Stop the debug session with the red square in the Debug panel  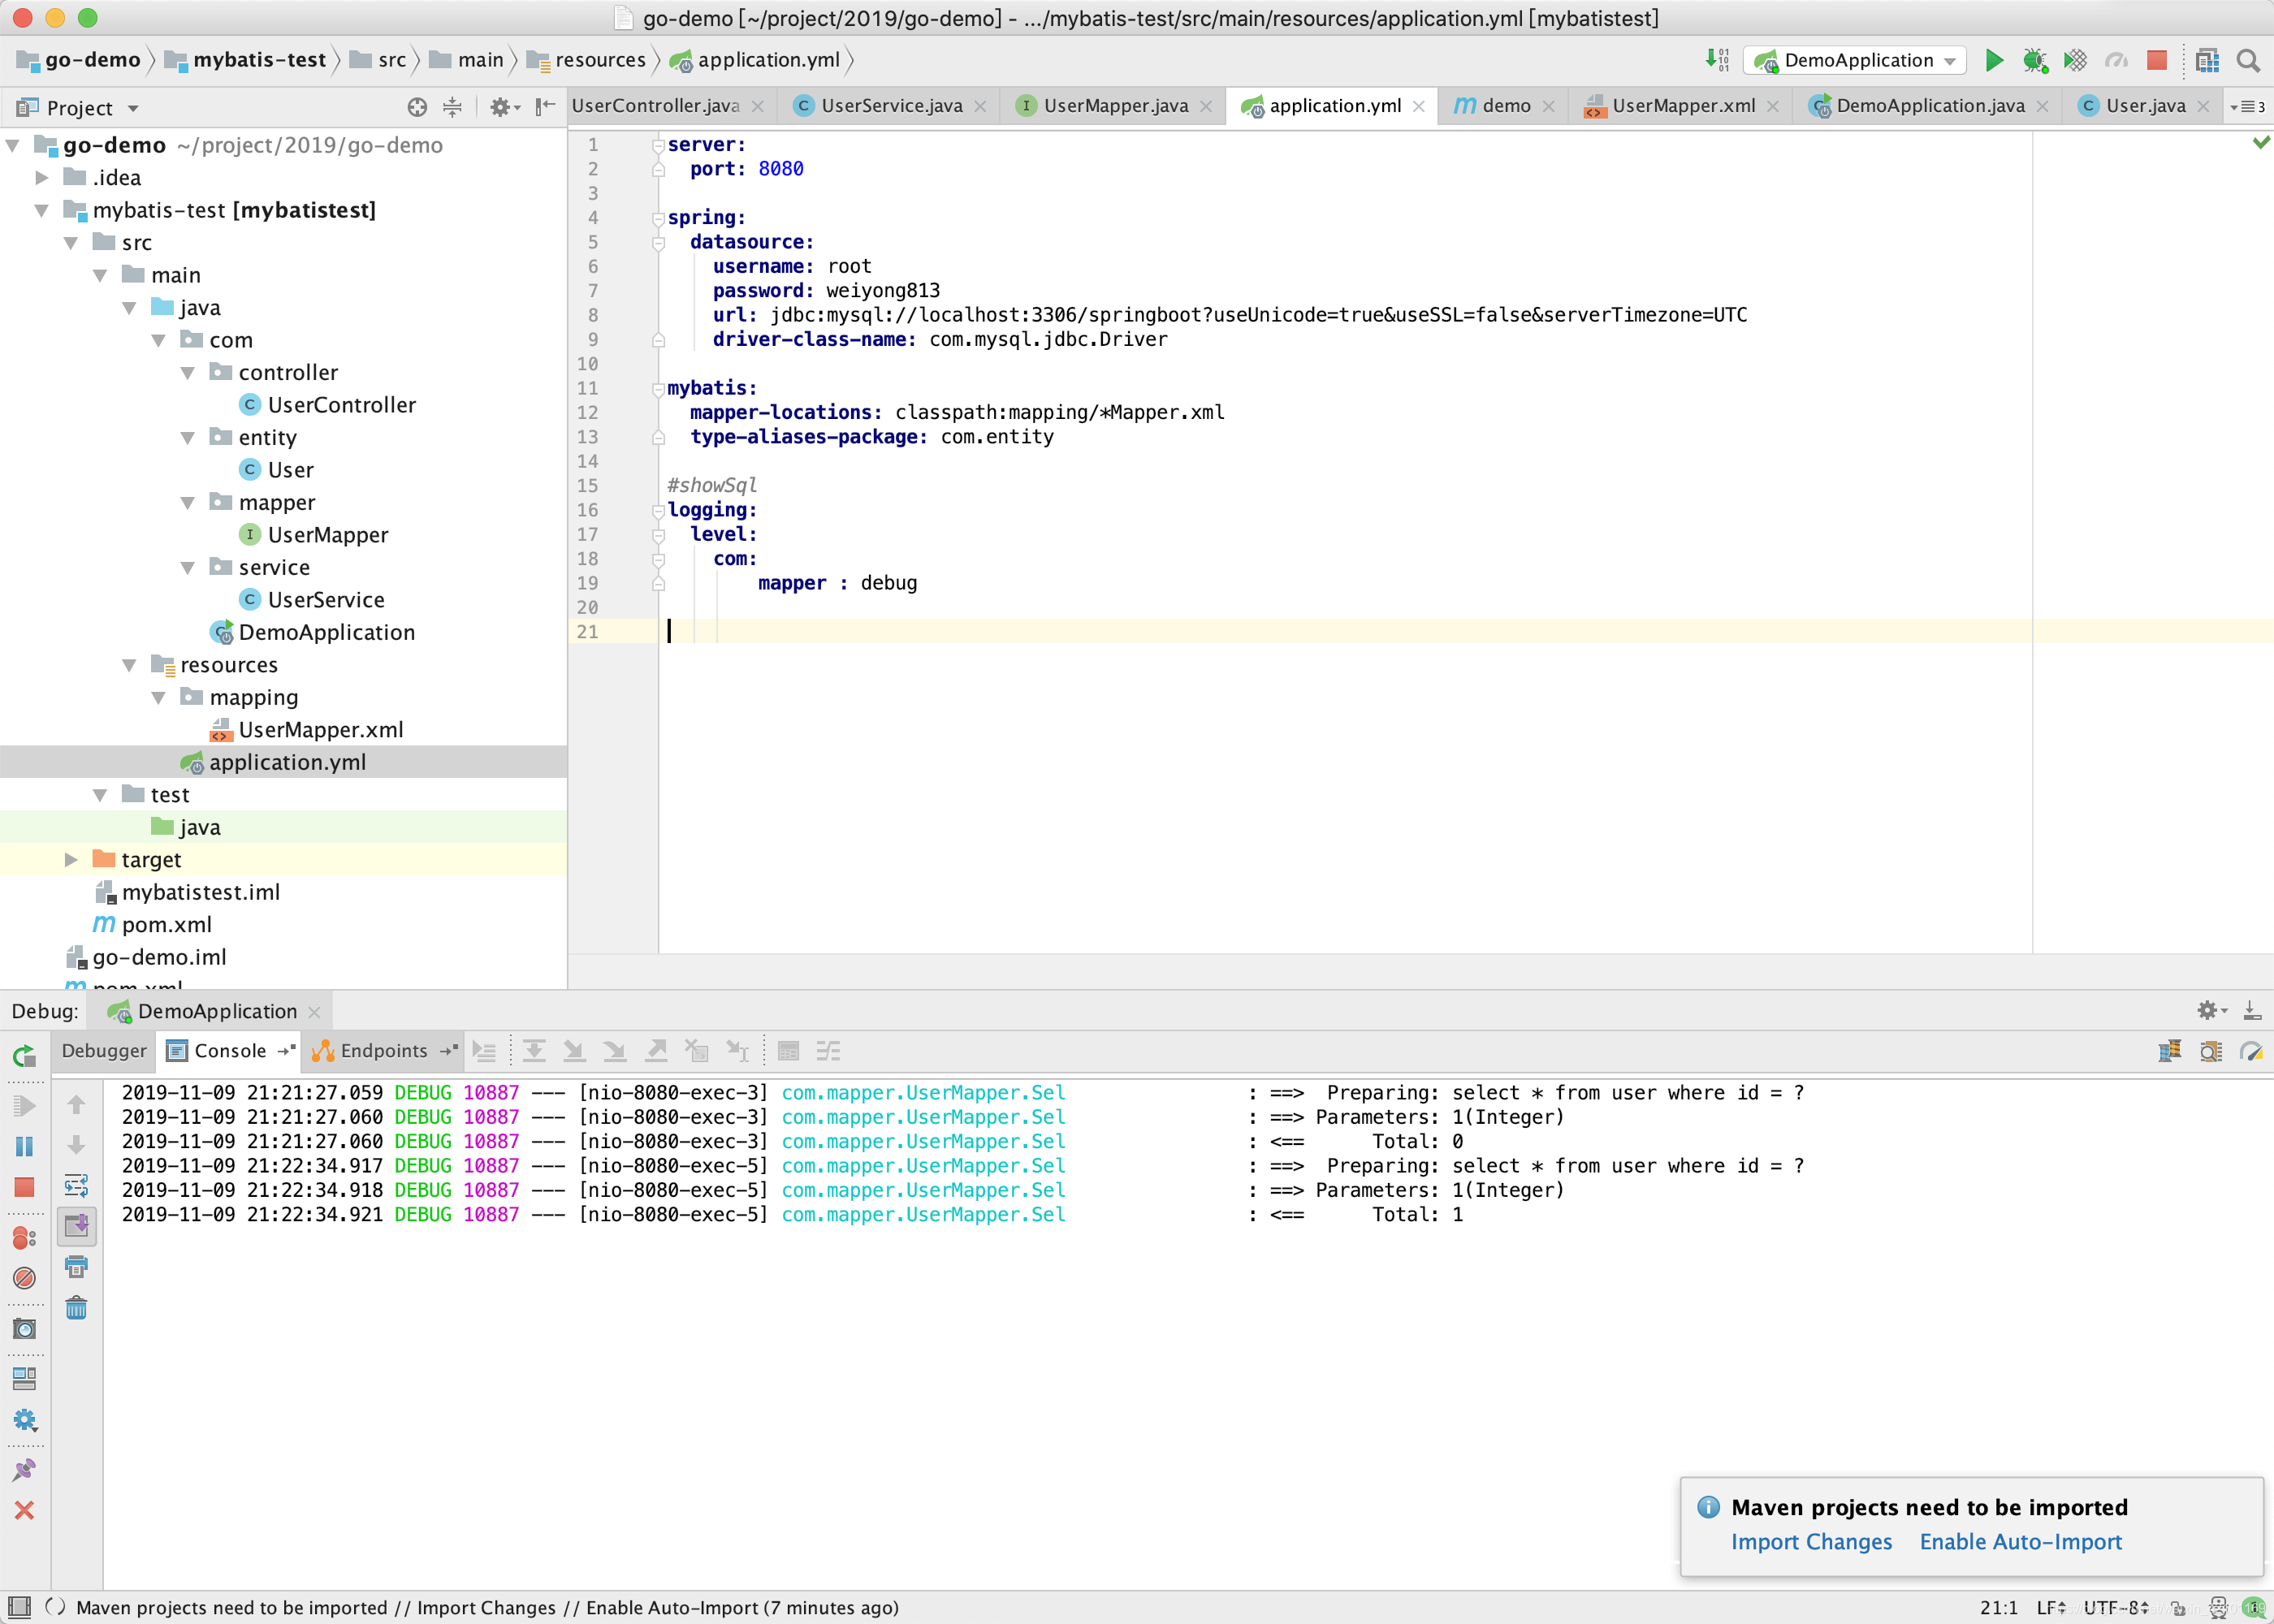(25, 1187)
